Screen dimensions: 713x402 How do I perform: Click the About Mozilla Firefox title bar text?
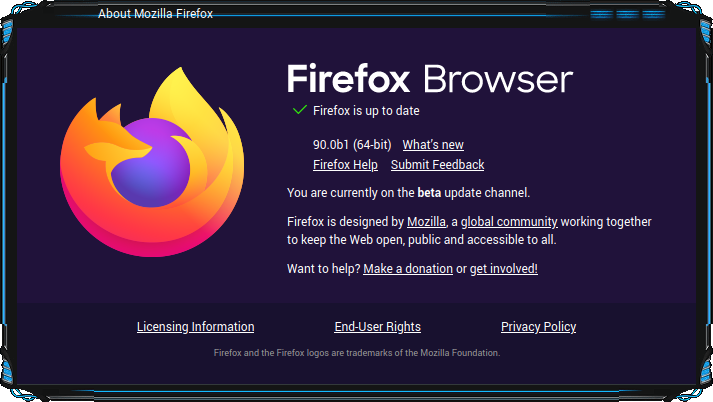click(x=155, y=14)
